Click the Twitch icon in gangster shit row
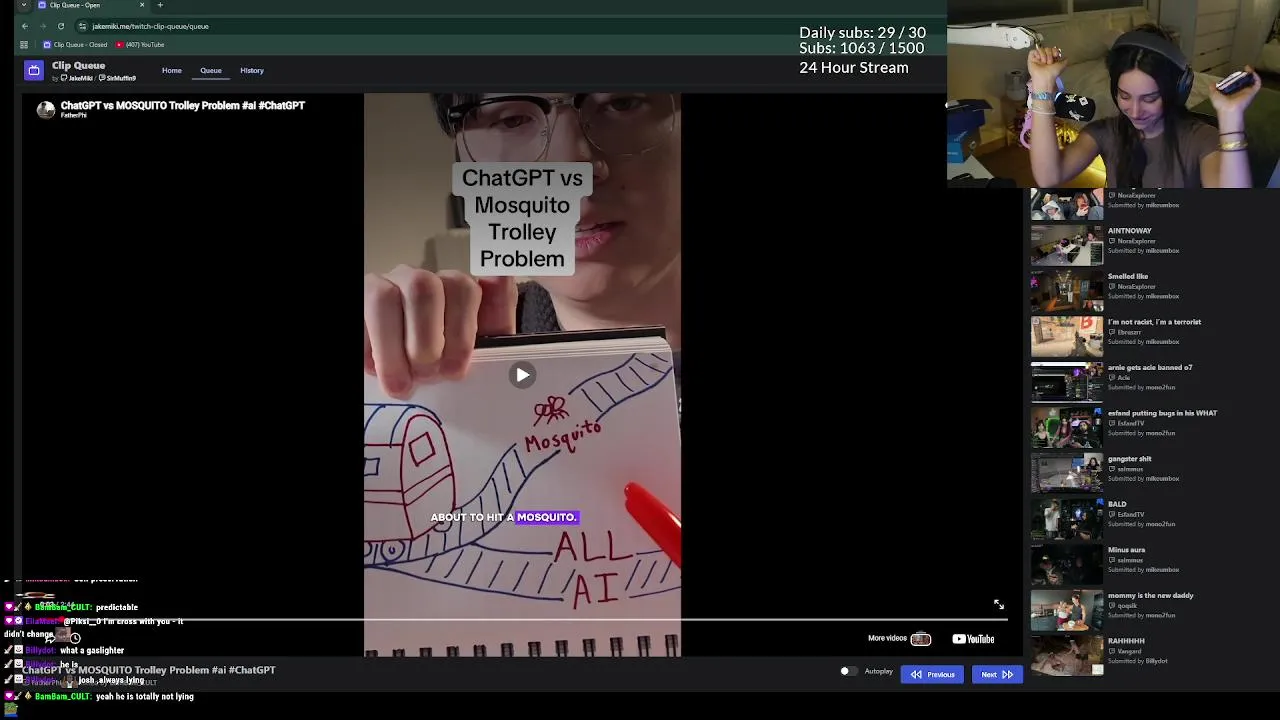Viewport: 1280px width, 720px height. [1111, 469]
